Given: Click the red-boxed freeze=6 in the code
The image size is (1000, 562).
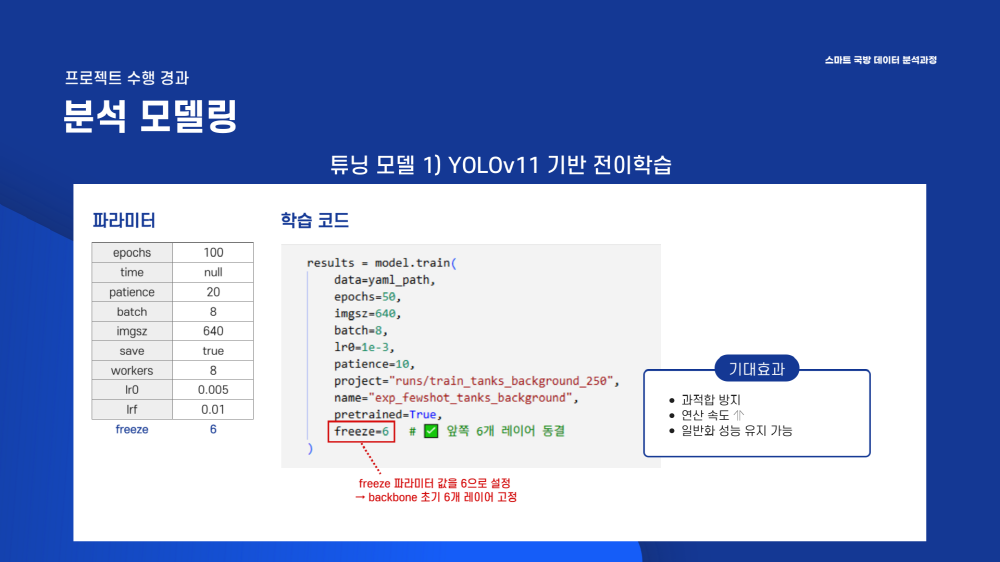Looking at the screenshot, I should coord(360,431).
